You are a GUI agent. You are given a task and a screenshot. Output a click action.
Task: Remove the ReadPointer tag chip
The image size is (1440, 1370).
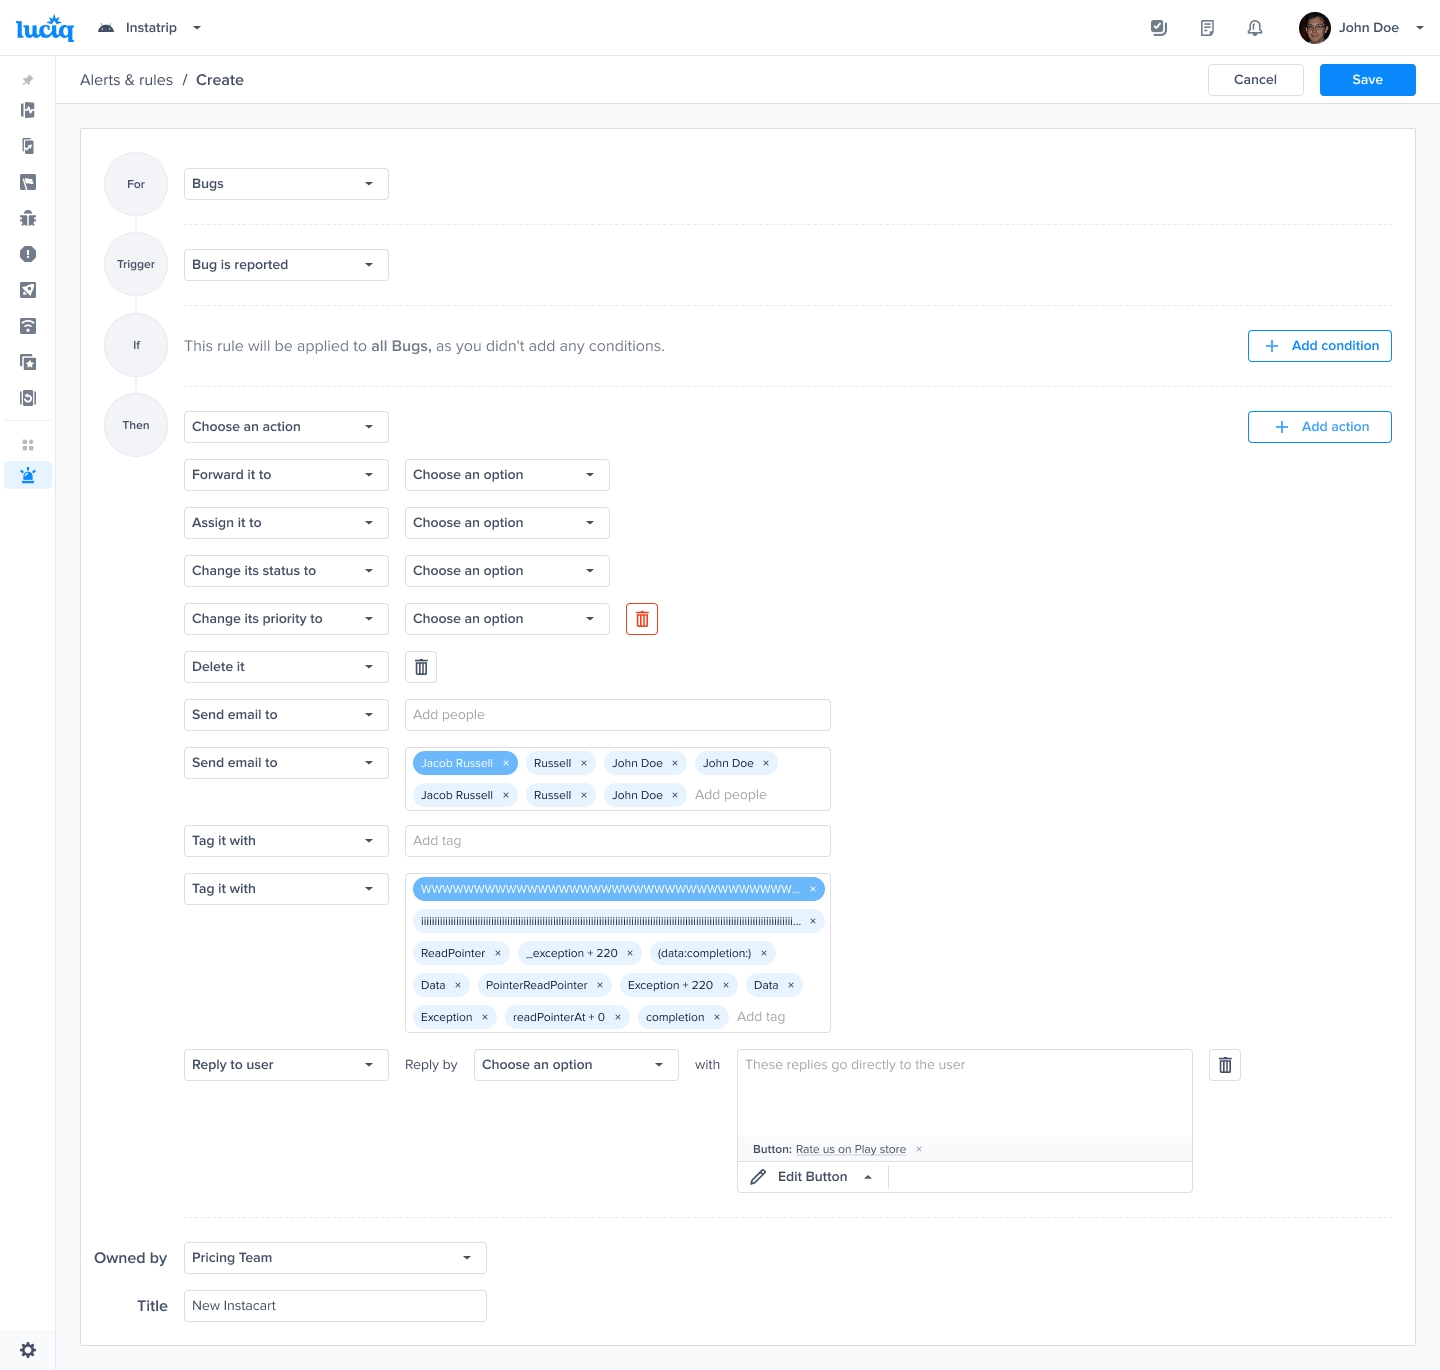click(x=498, y=953)
